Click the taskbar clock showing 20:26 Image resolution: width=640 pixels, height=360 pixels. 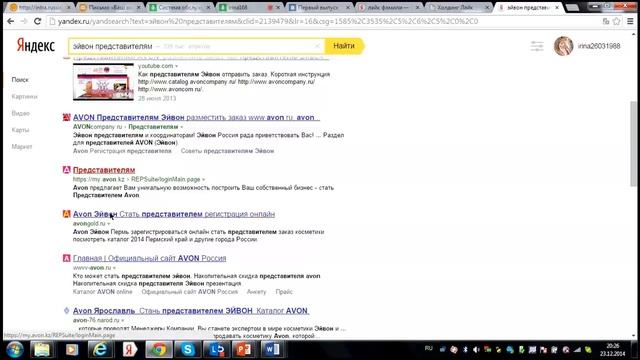click(612, 350)
